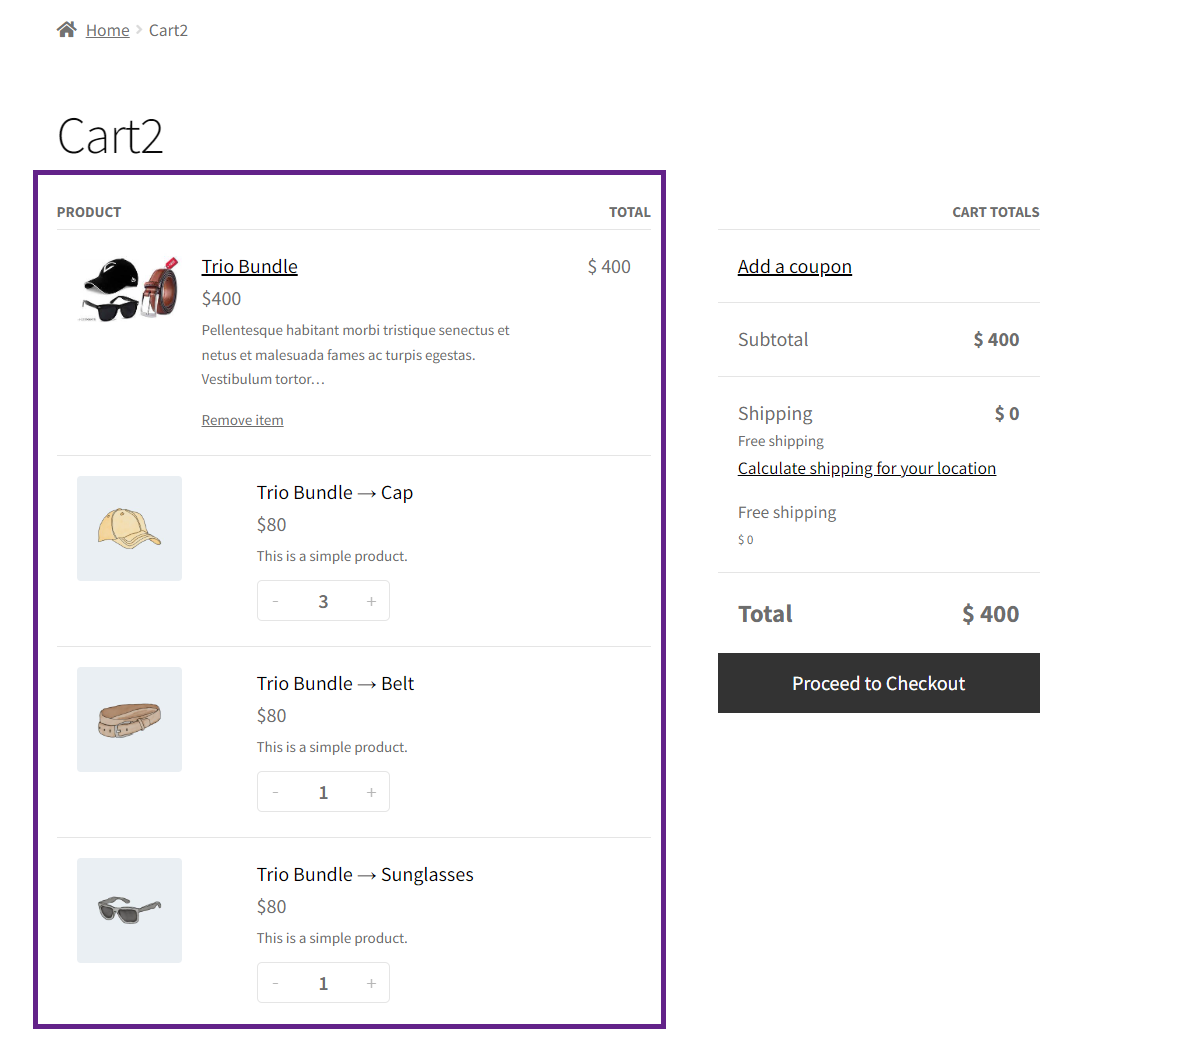
Task: Open Calculate shipping for your location
Action: (867, 469)
